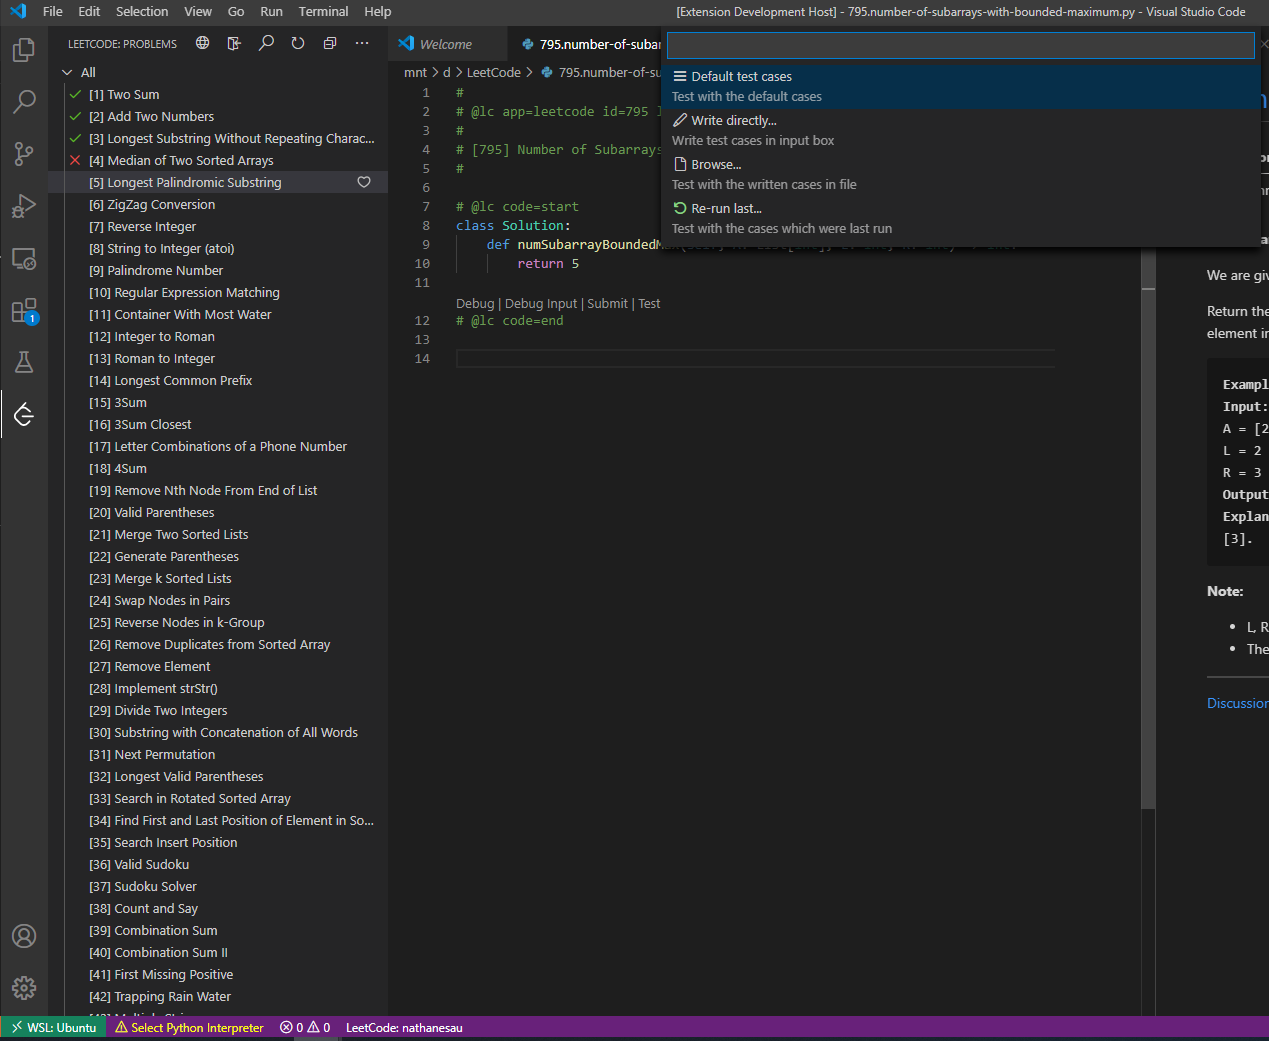Click the errors and warnings status indicator
The width and height of the screenshot is (1269, 1041).
tap(305, 1028)
